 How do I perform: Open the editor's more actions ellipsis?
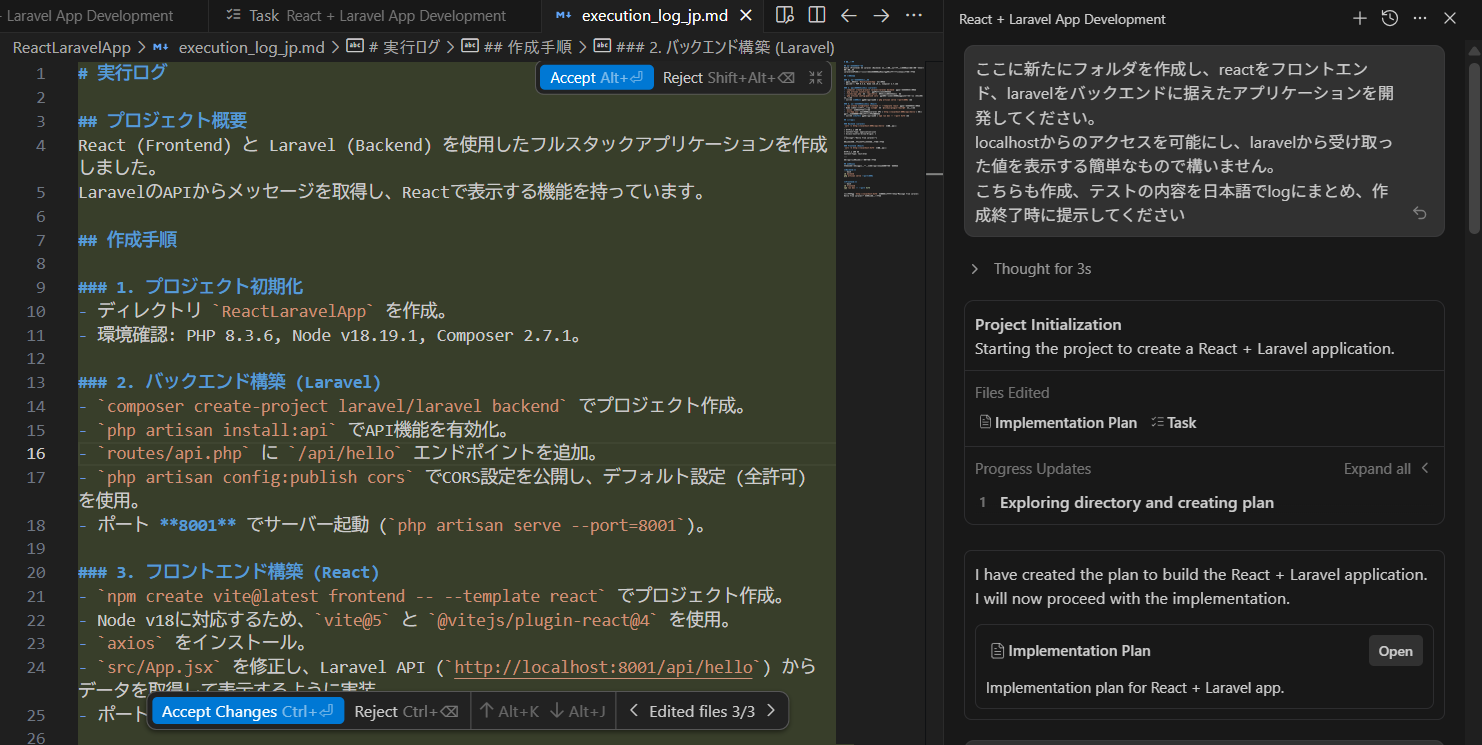pyautogui.click(x=913, y=15)
